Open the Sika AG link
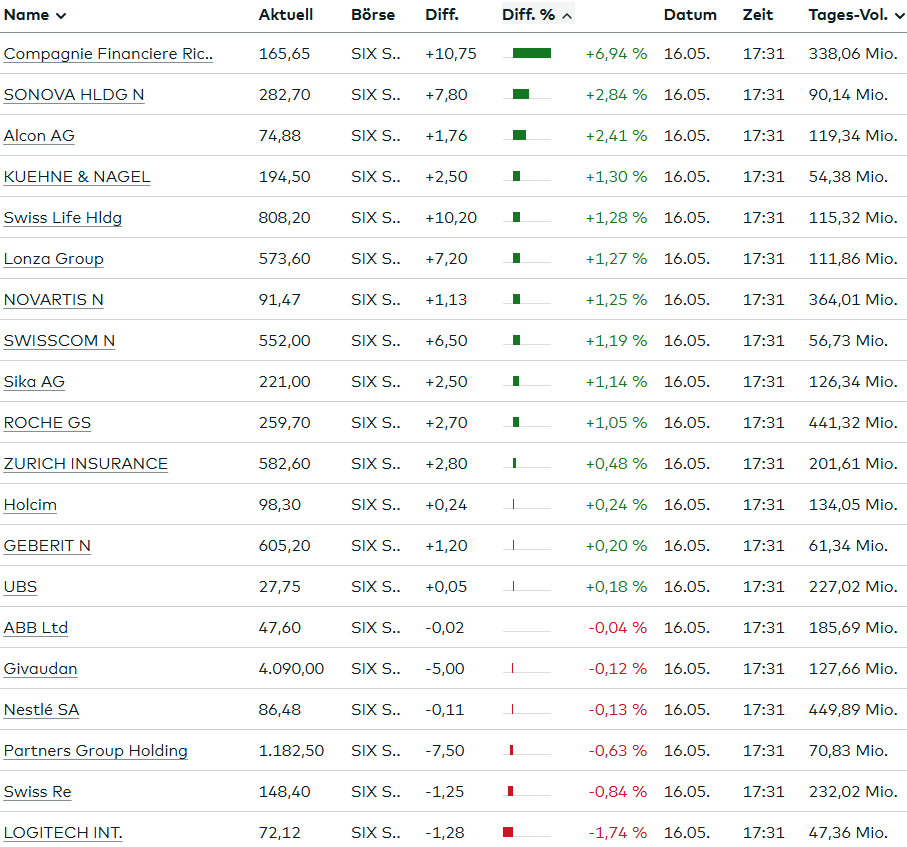Viewport: 907px width, 847px height. tap(34, 382)
